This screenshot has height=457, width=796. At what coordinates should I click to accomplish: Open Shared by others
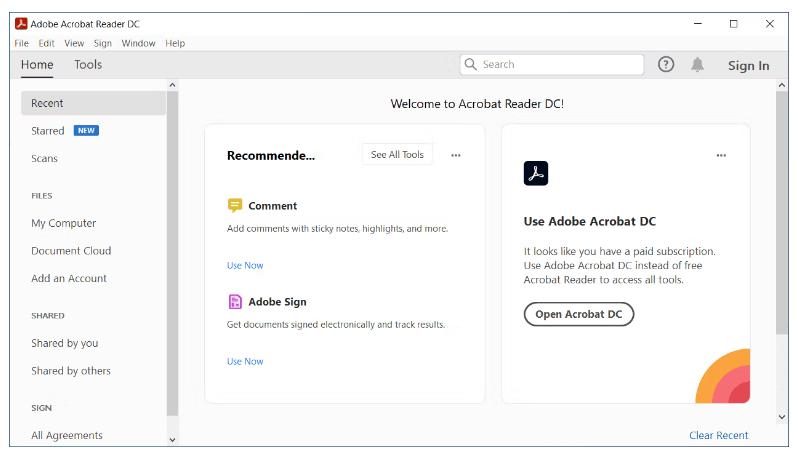pos(71,371)
